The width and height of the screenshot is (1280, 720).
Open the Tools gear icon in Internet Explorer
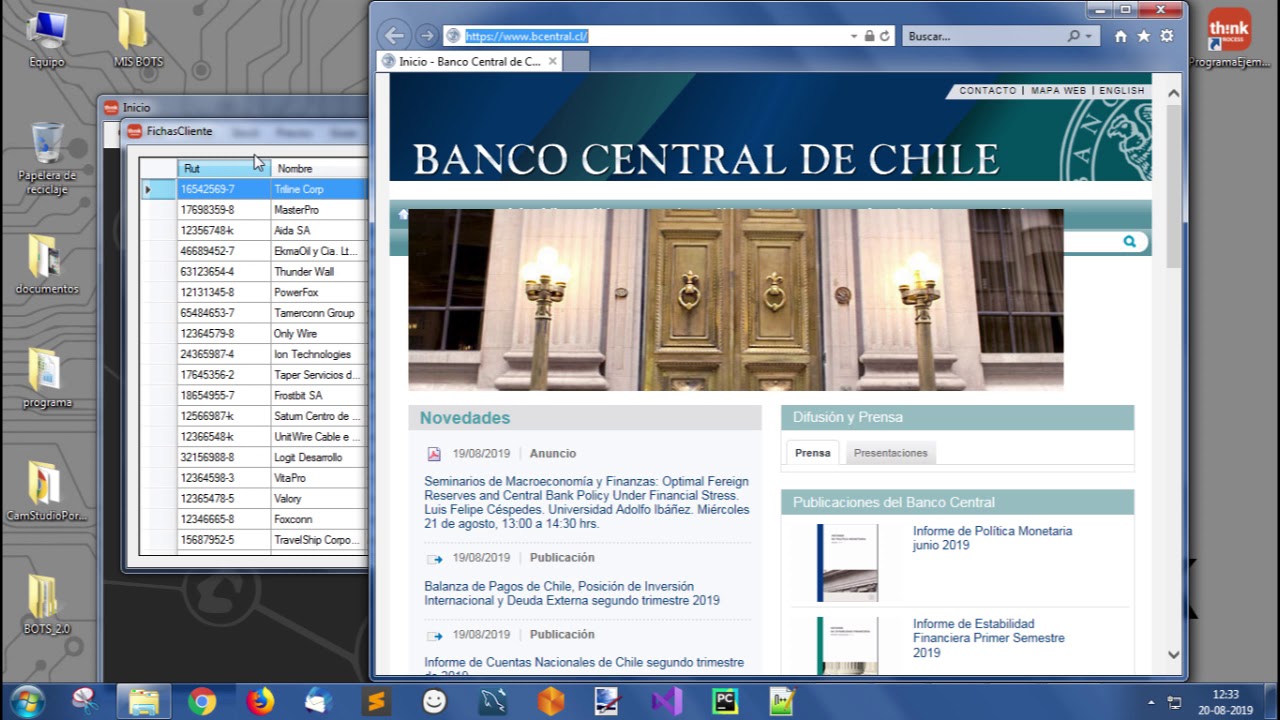coord(1167,36)
